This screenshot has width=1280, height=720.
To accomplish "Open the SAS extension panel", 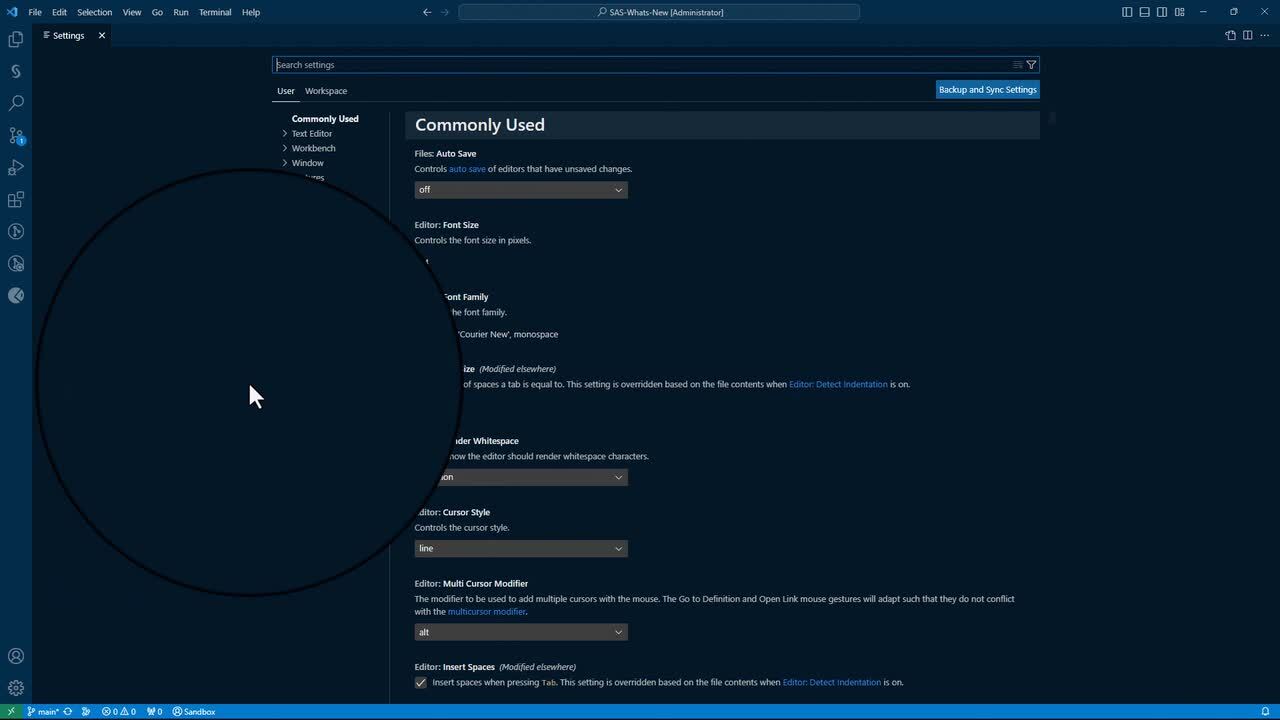I will pyautogui.click(x=16, y=71).
